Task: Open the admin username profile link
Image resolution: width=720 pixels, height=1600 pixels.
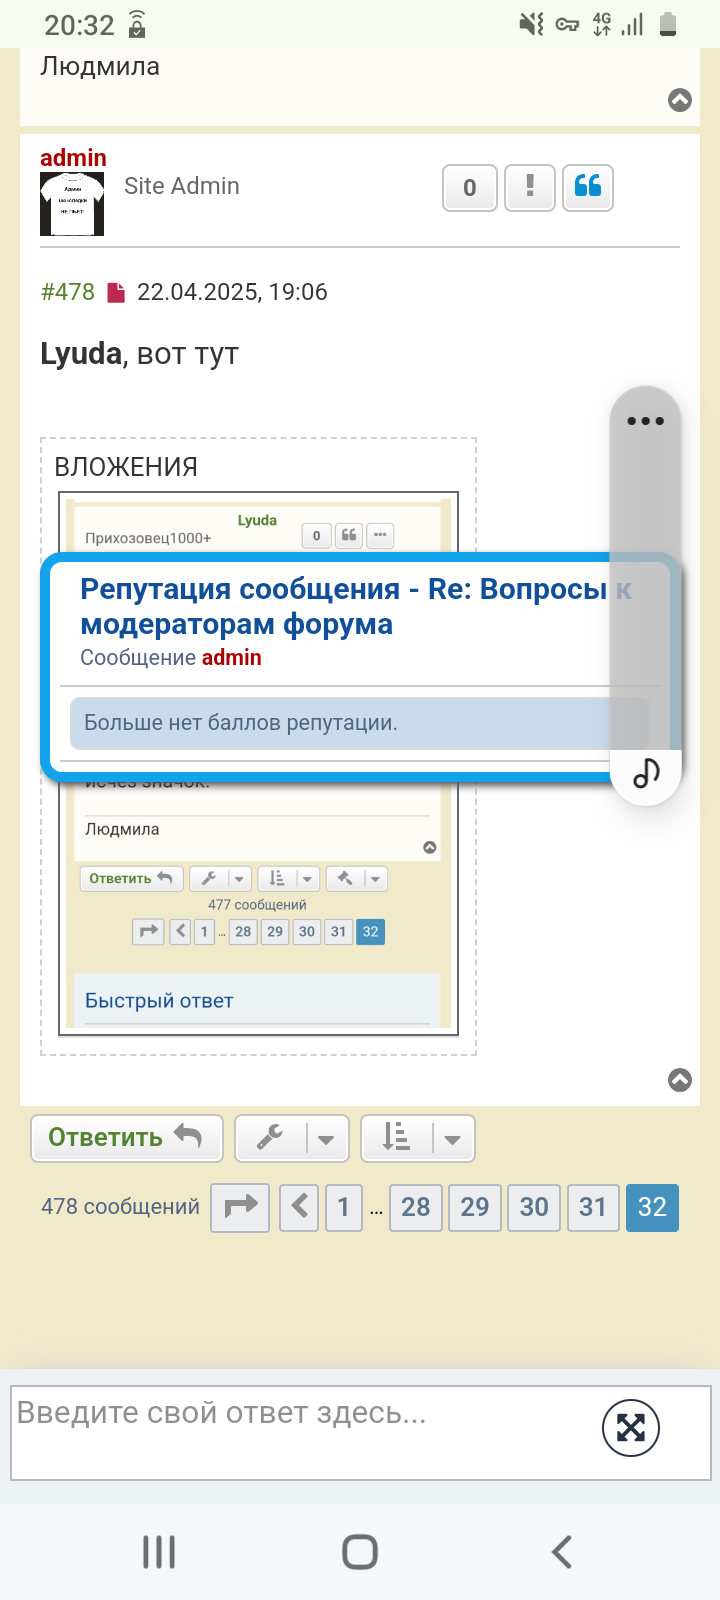Action: pos(73,158)
